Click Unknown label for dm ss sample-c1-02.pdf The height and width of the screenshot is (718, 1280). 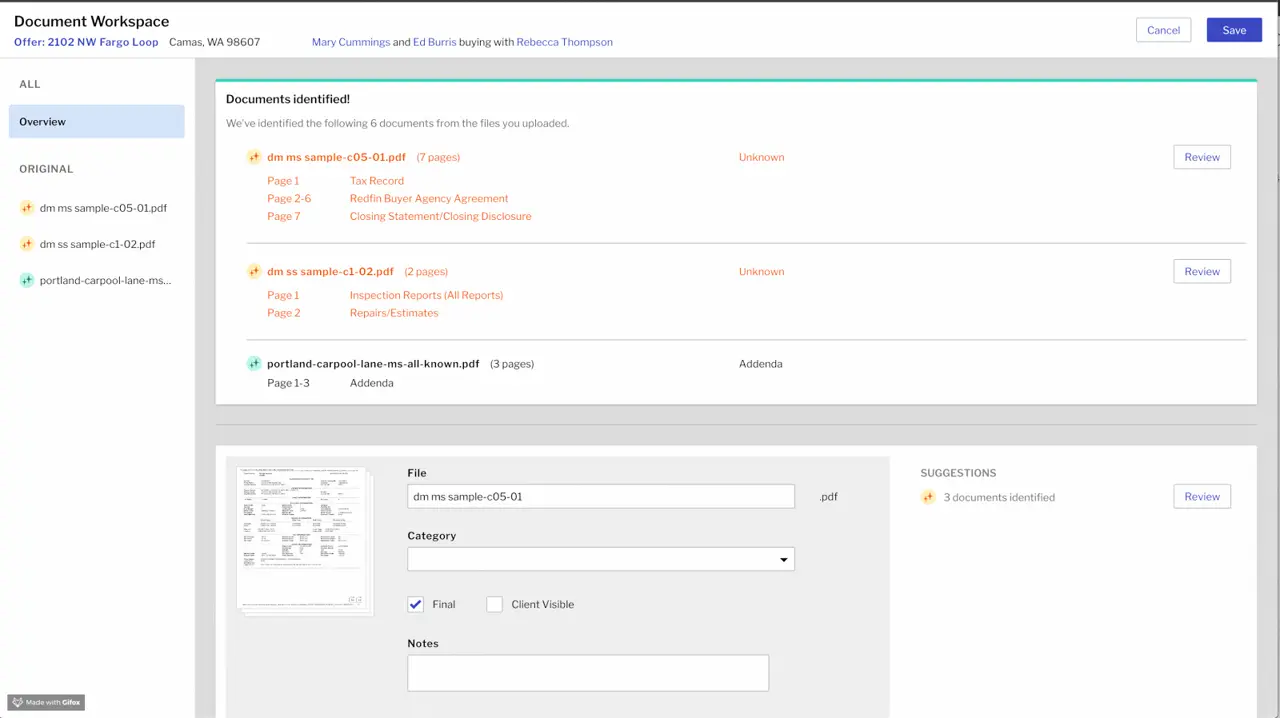(761, 271)
